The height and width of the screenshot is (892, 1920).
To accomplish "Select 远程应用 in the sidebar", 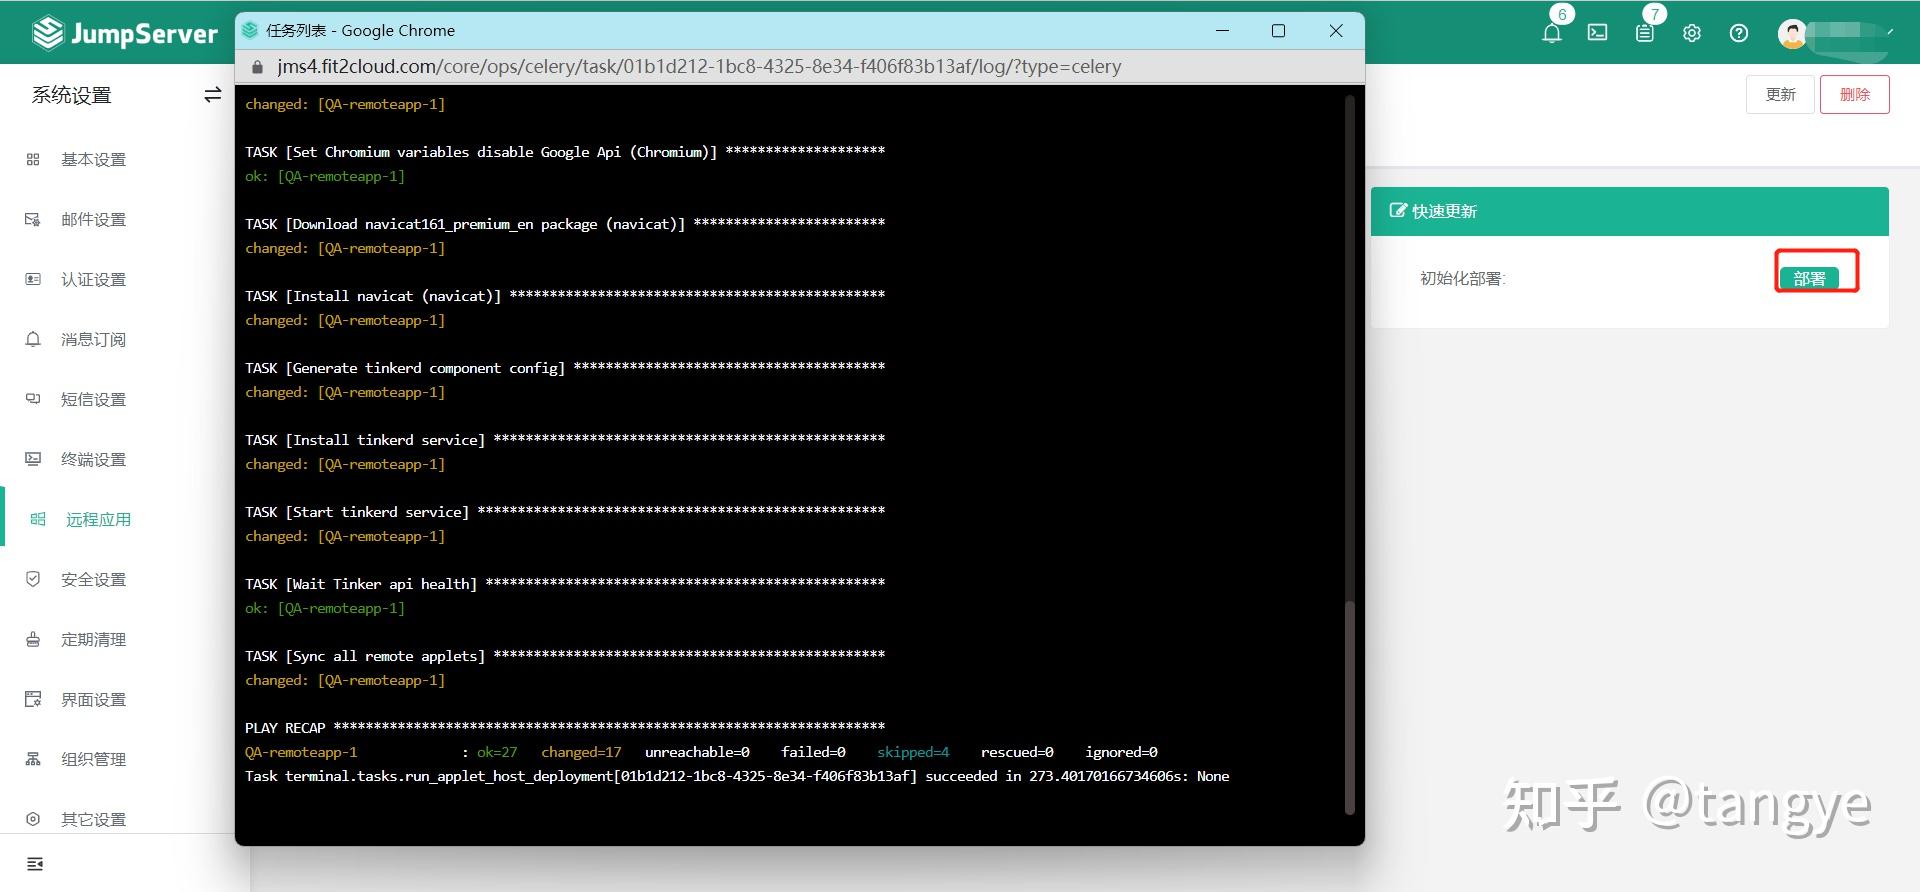I will pos(98,520).
